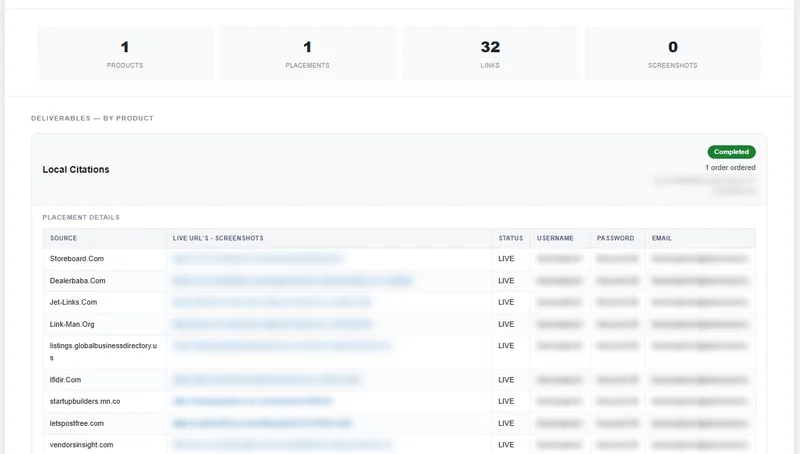This screenshot has width=800, height=454.
Task: Click the Local Citations product heading
Action: click(76, 169)
